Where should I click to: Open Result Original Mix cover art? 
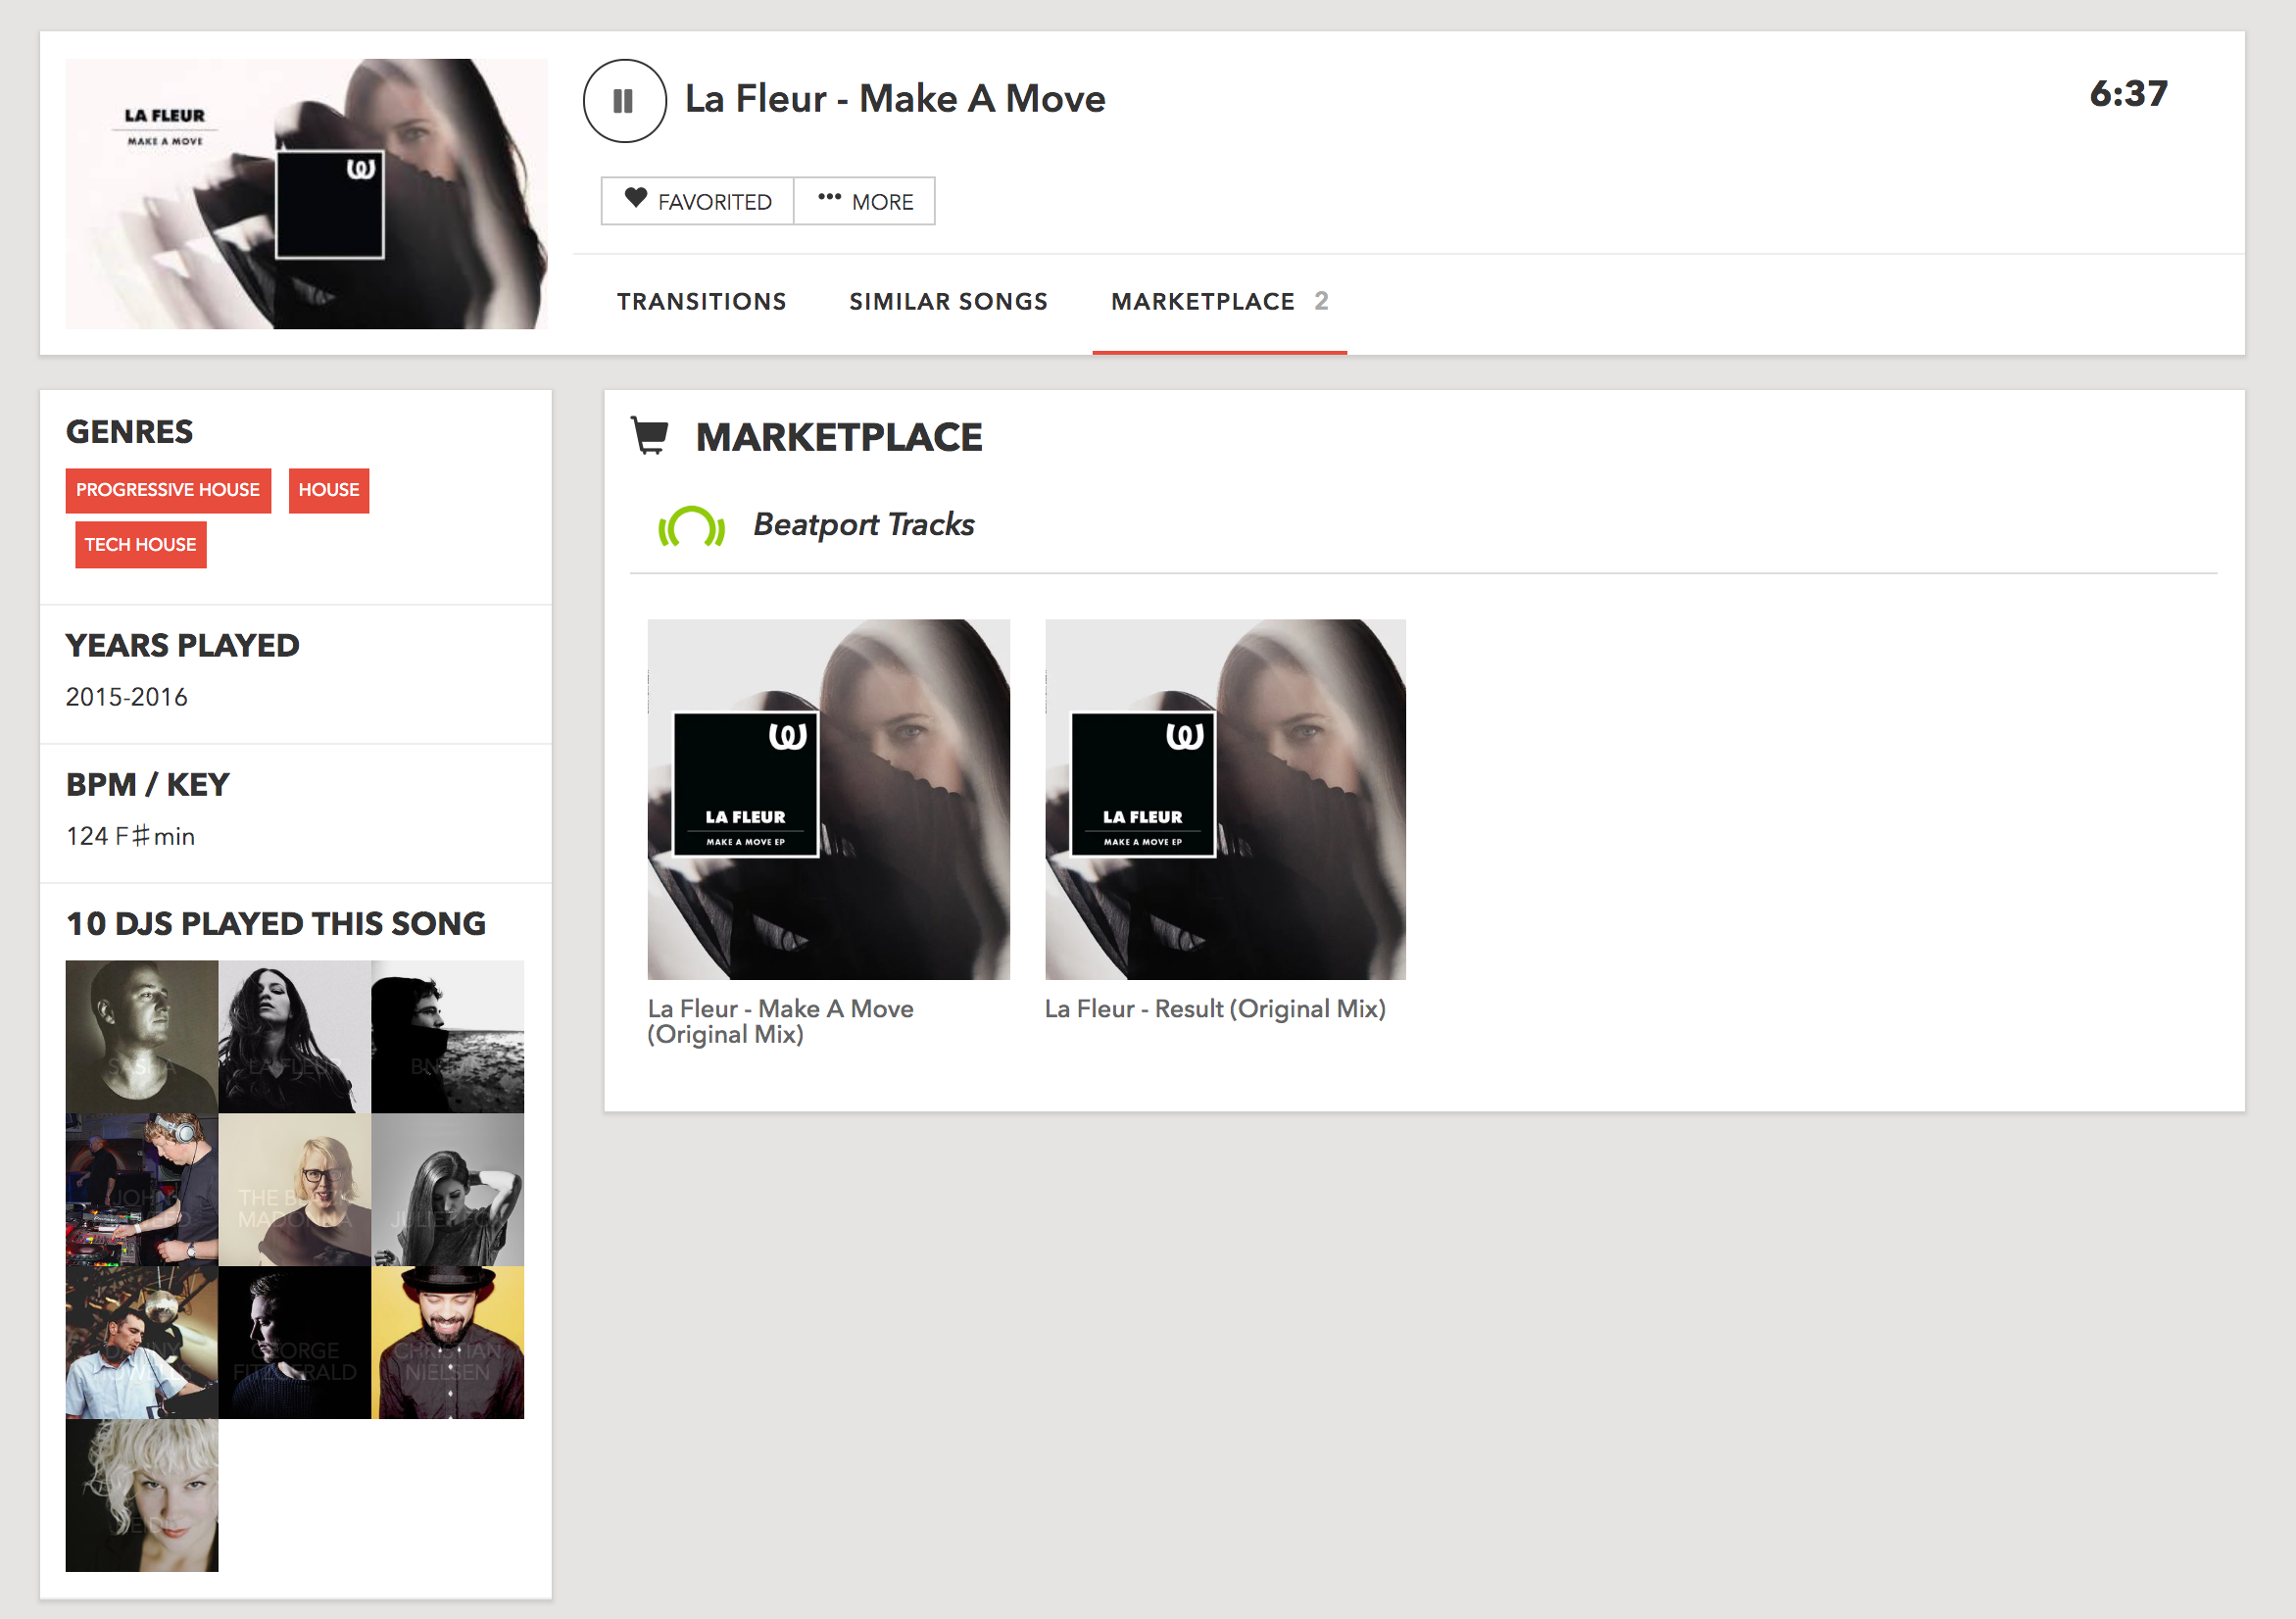click(x=1225, y=799)
